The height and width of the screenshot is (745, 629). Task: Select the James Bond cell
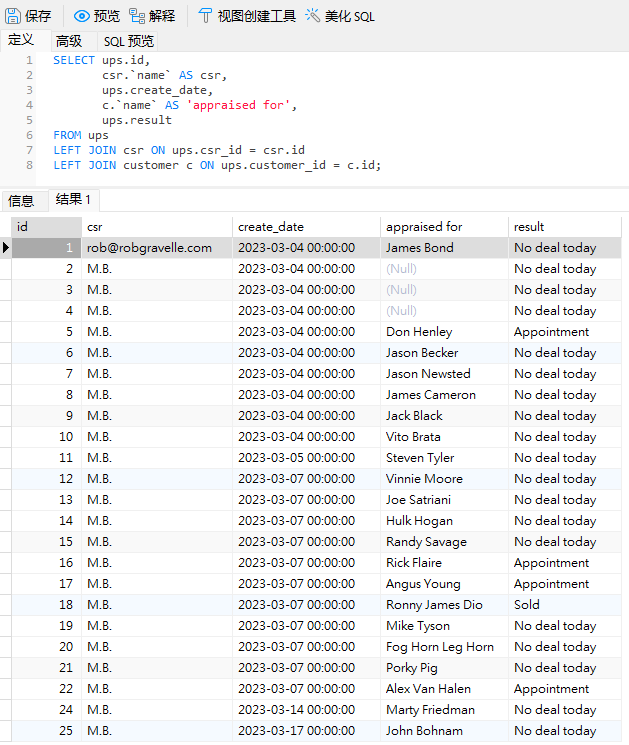444,248
